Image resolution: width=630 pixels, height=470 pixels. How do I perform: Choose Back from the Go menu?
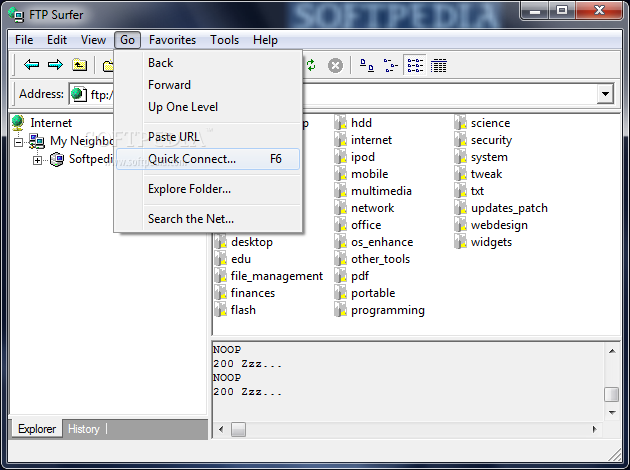(x=208, y=63)
